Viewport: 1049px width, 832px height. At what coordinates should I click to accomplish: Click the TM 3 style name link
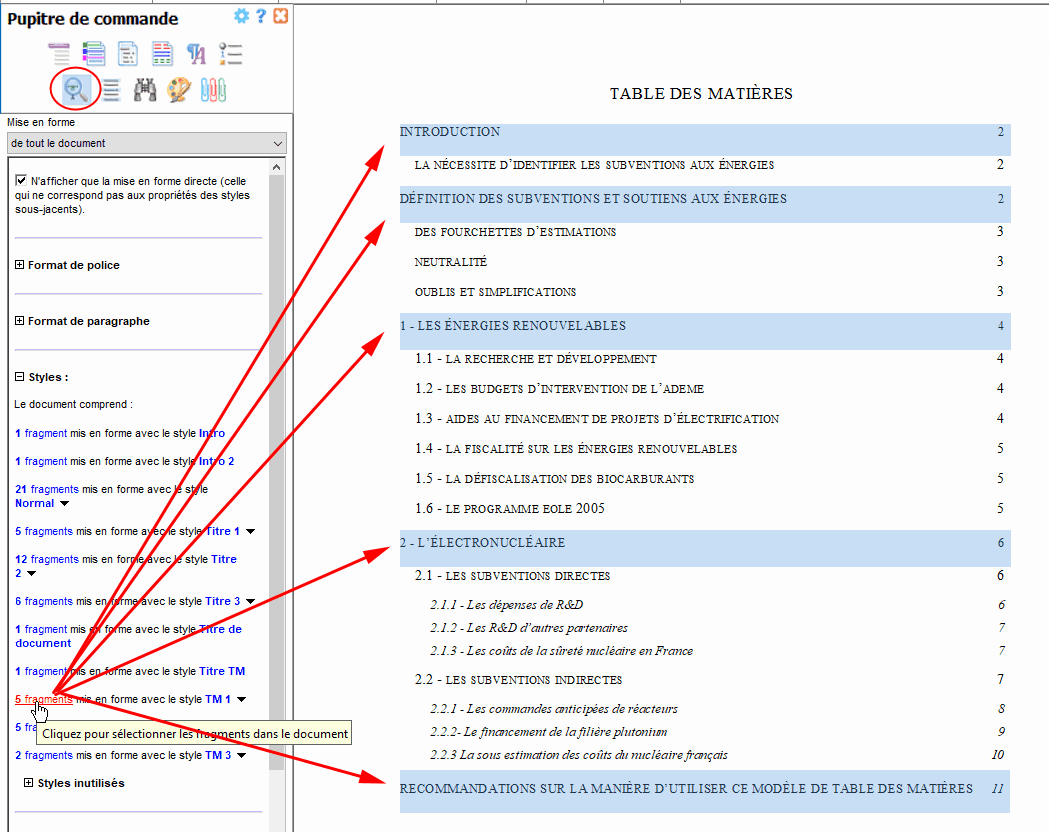coord(217,755)
